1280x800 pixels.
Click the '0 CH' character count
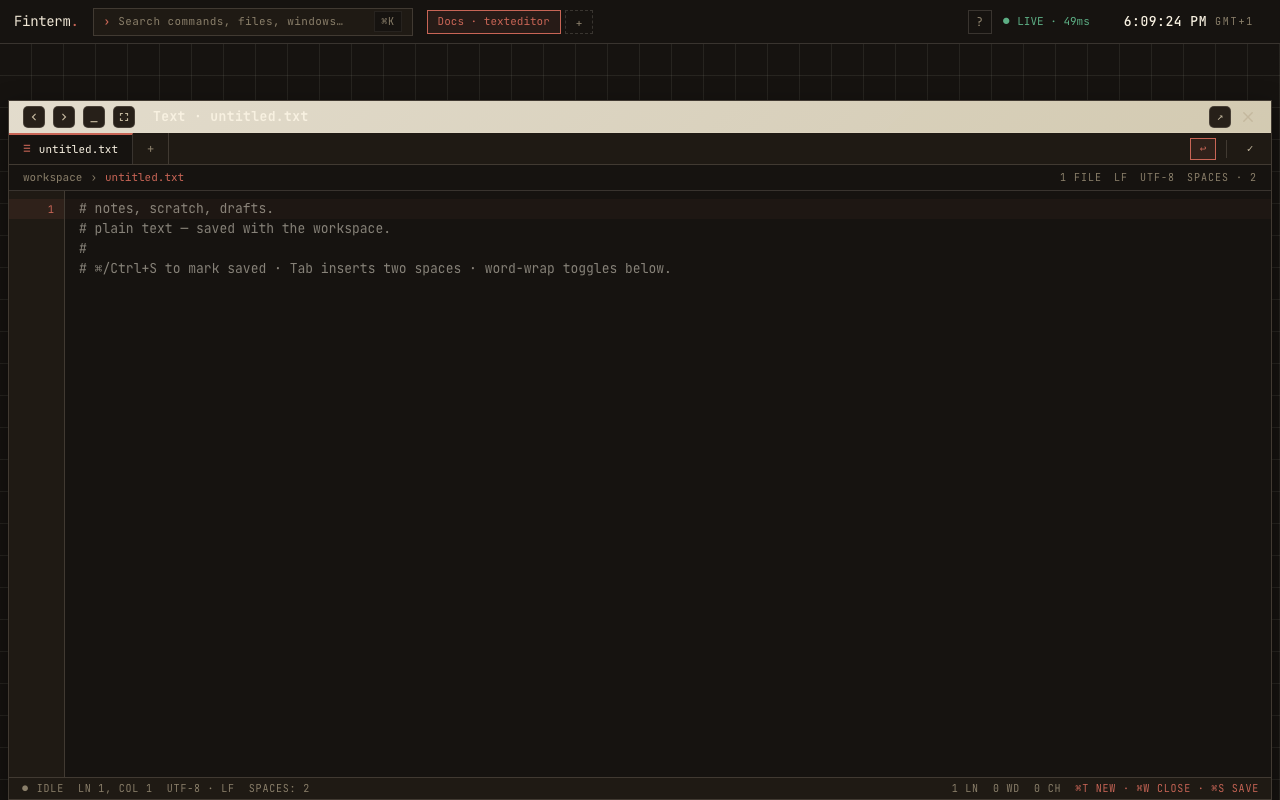click(1047, 789)
